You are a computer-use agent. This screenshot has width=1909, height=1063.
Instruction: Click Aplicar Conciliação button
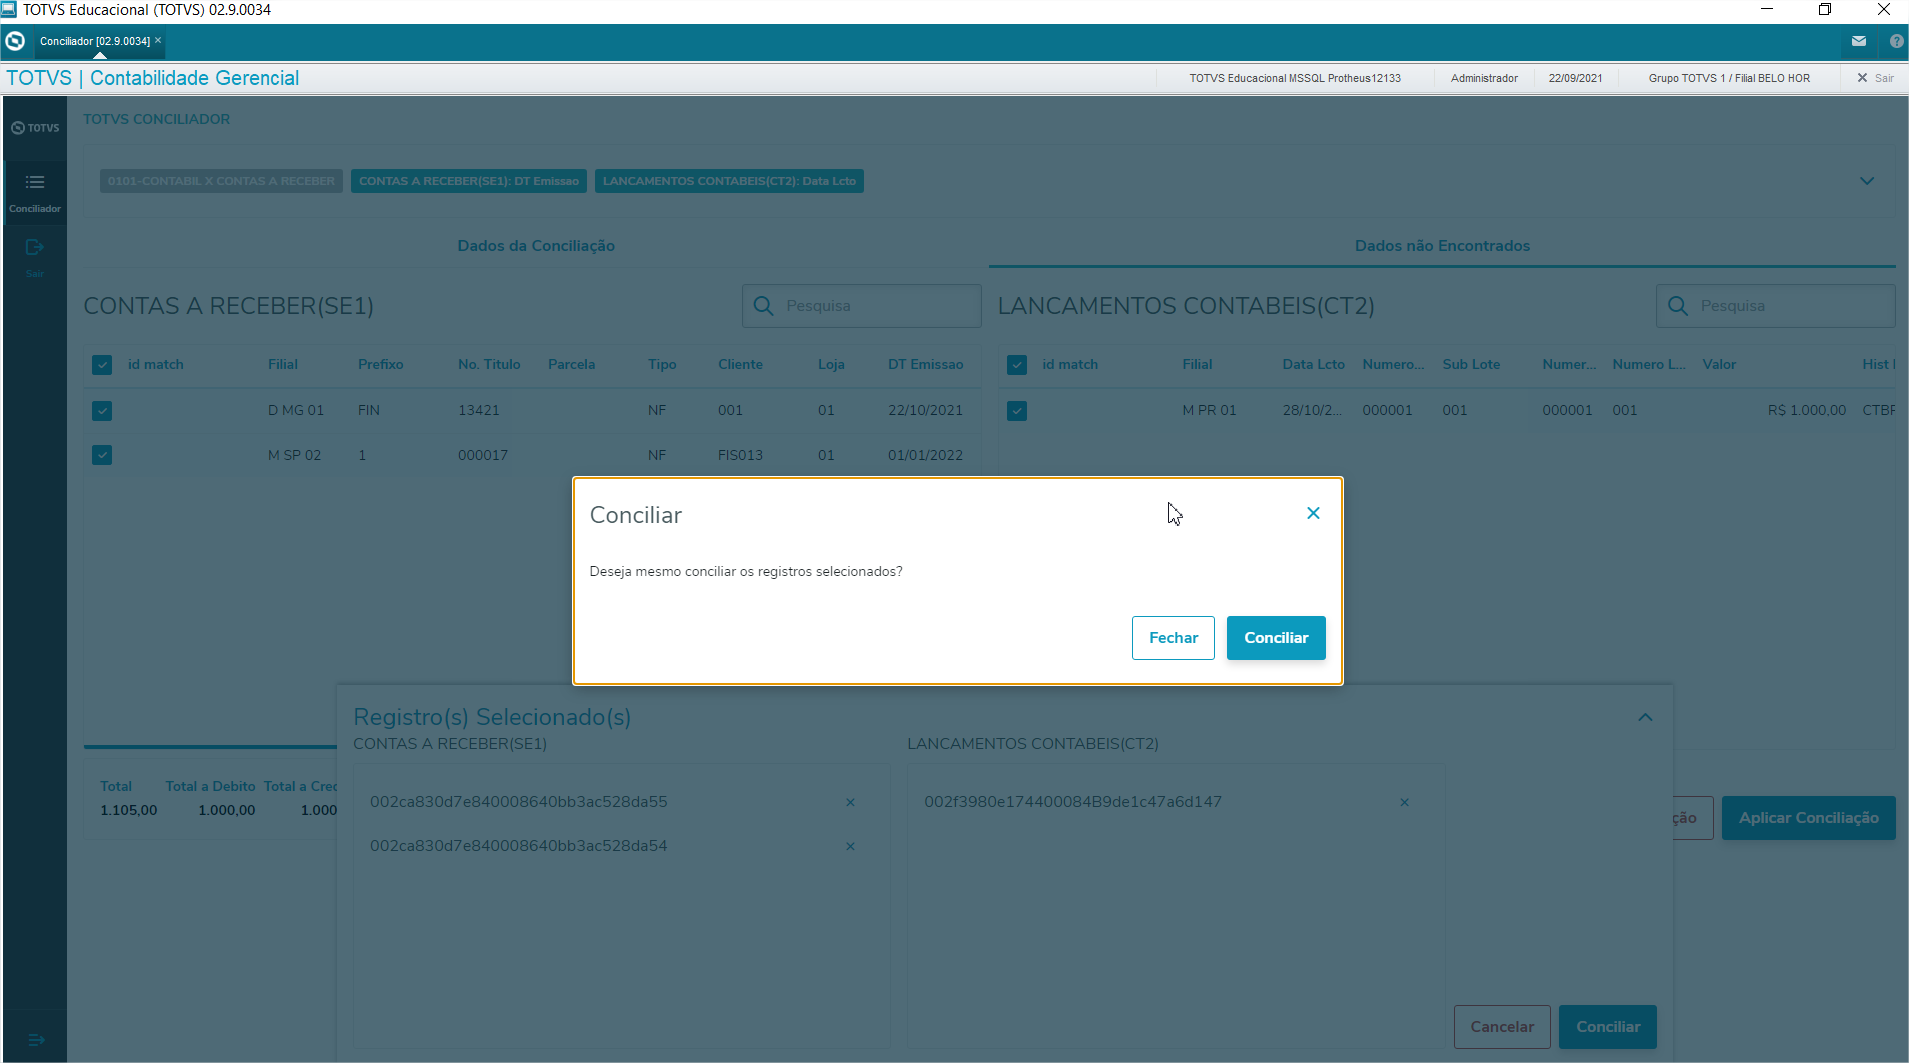(1808, 818)
